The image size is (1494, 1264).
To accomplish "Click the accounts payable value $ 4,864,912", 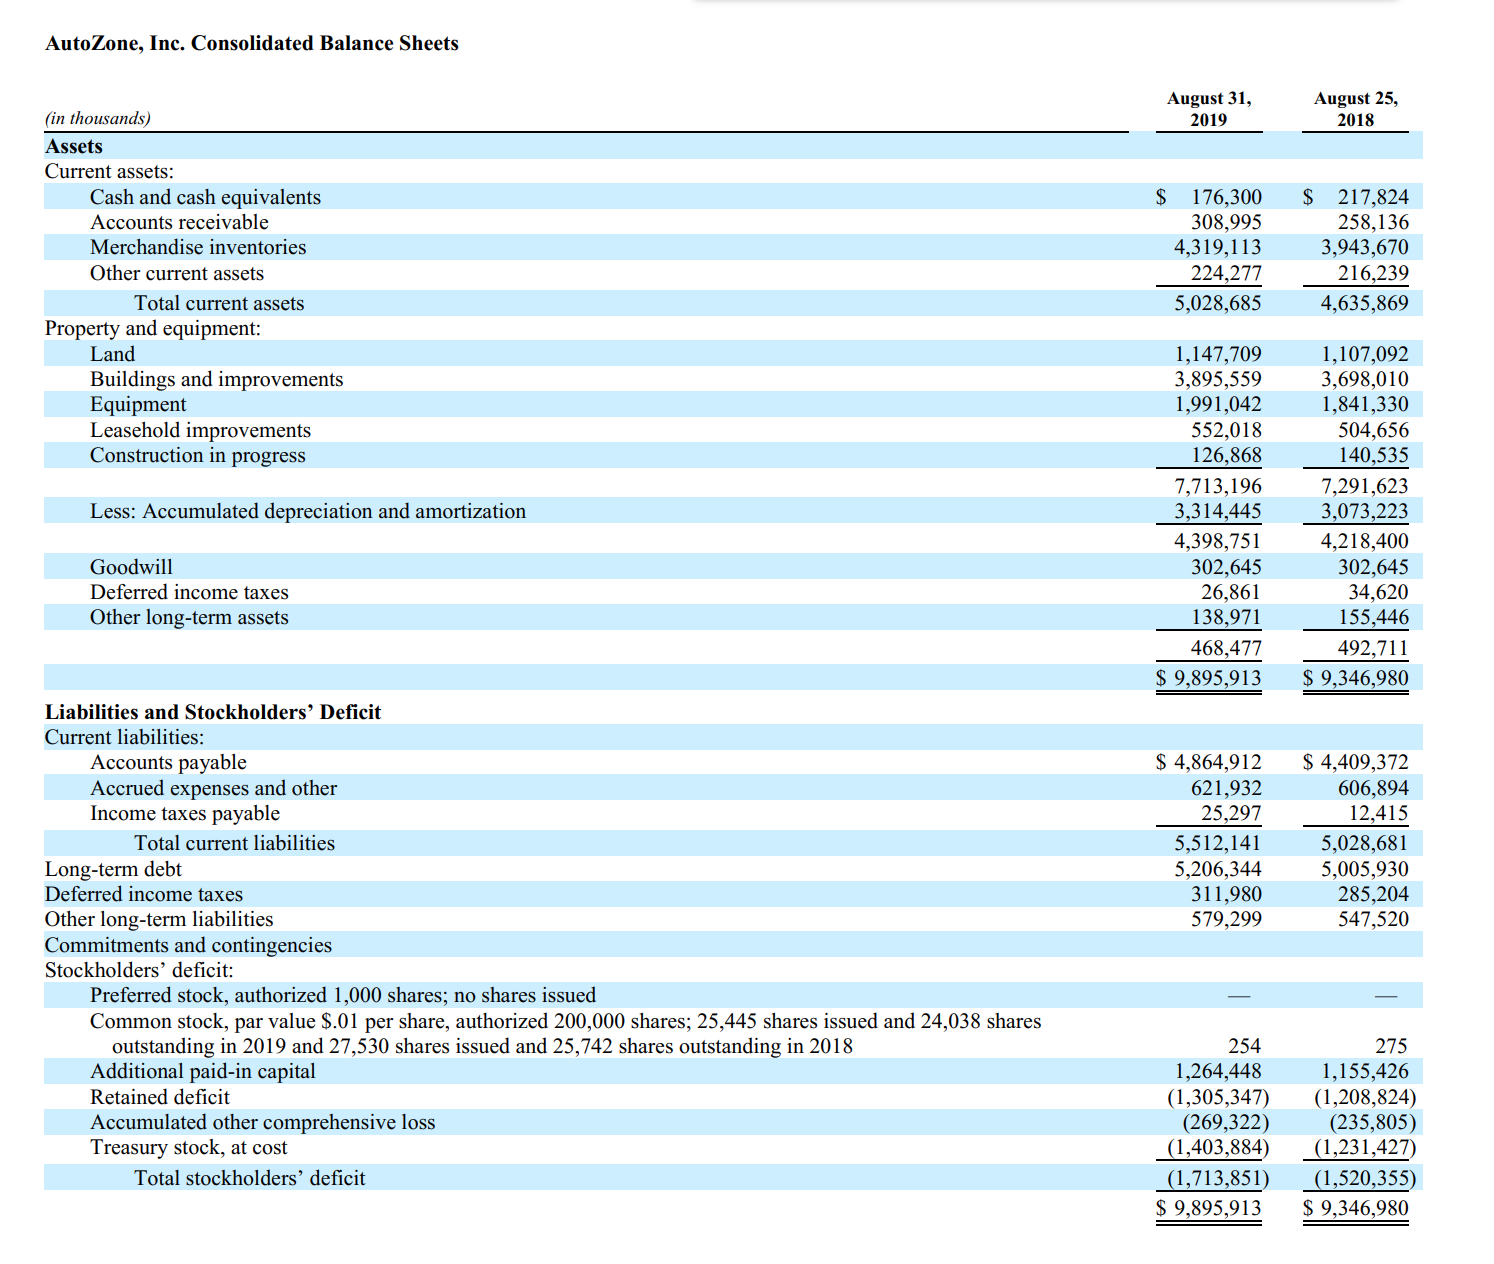I will [1209, 762].
